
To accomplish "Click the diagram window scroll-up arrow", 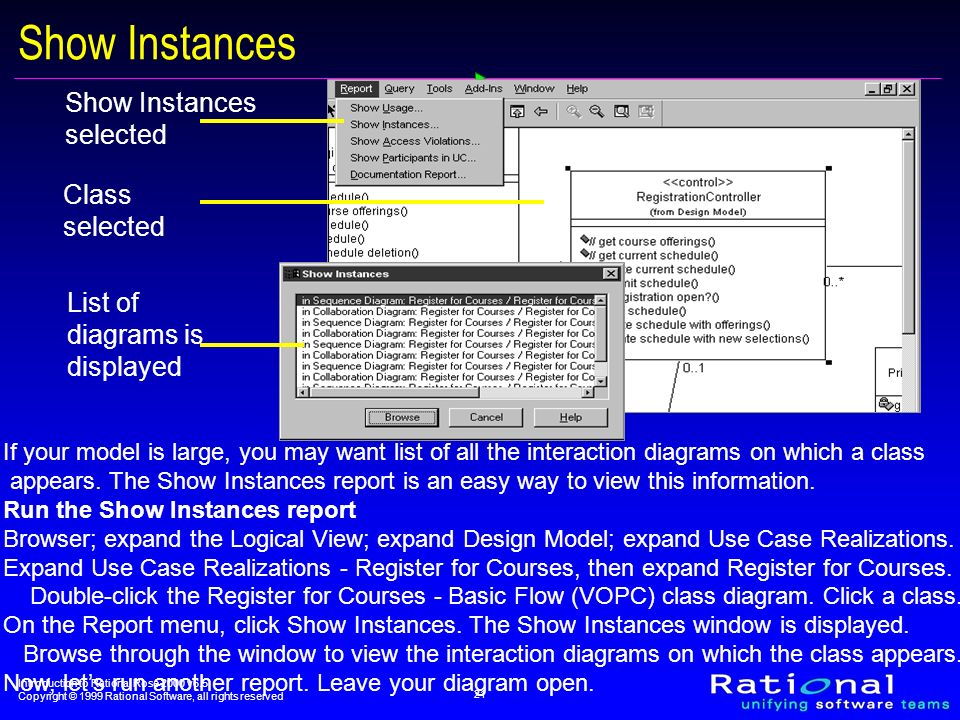I will tap(909, 134).
